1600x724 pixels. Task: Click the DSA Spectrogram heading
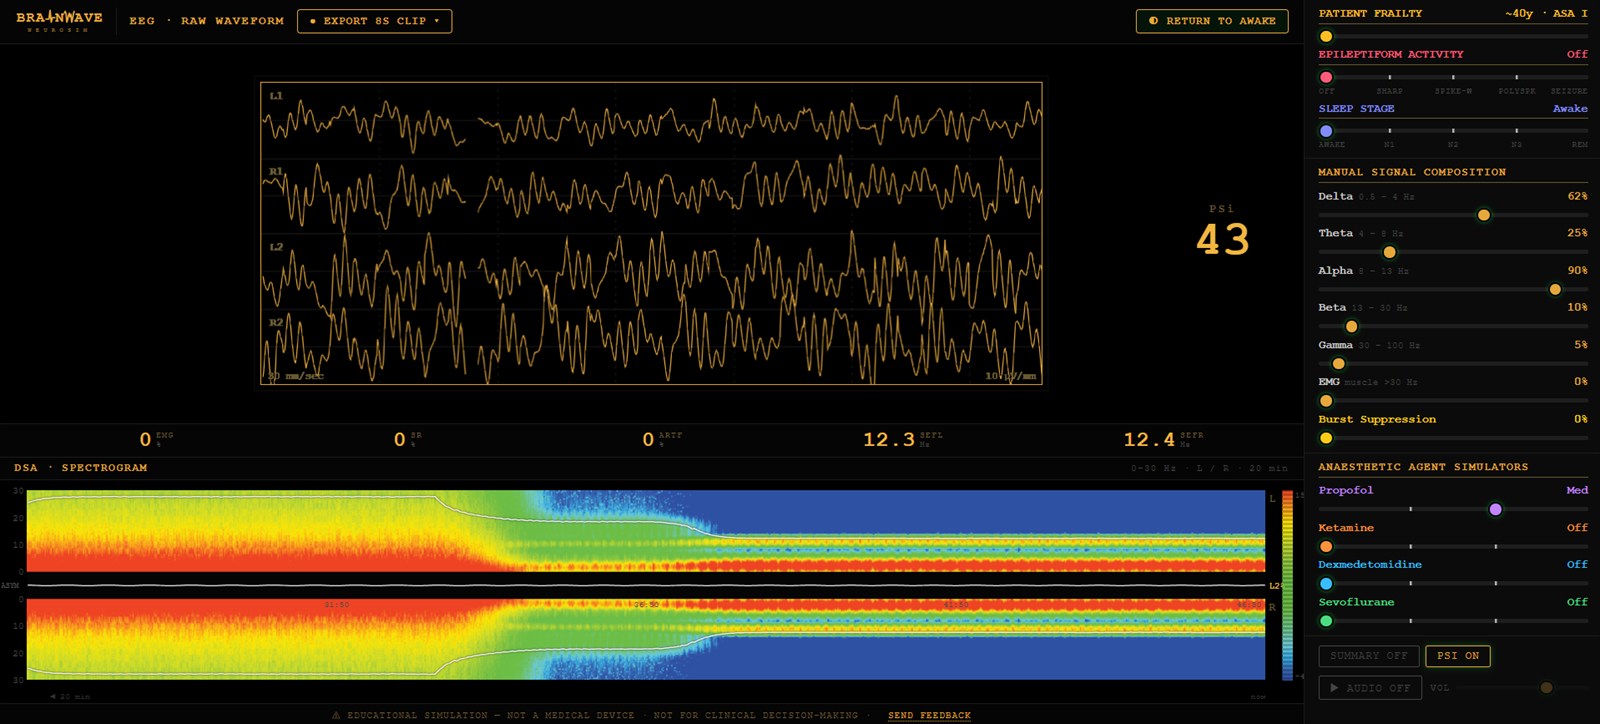(x=80, y=468)
